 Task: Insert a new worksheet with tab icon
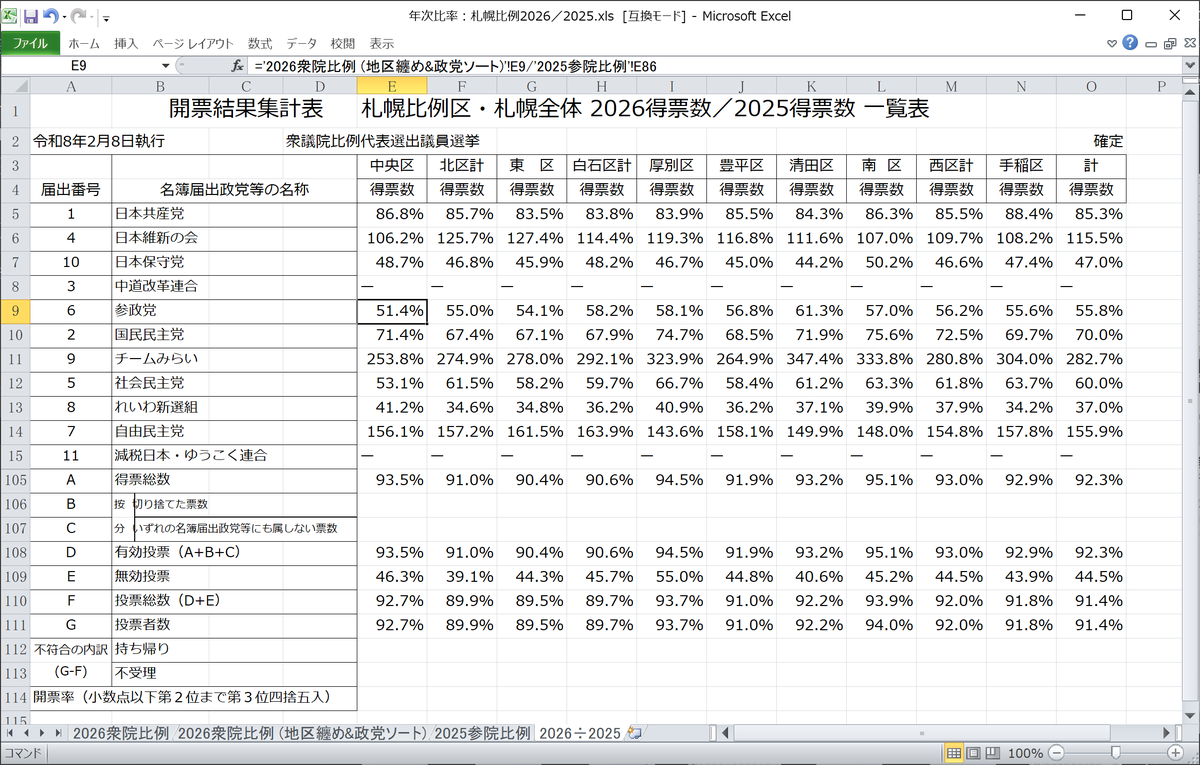[x=634, y=733]
